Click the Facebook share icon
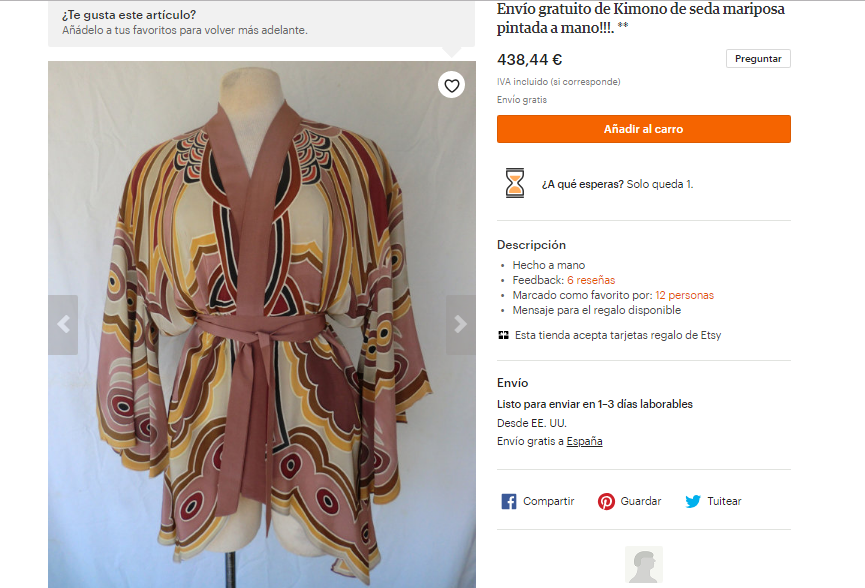The image size is (865, 588). [508, 501]
